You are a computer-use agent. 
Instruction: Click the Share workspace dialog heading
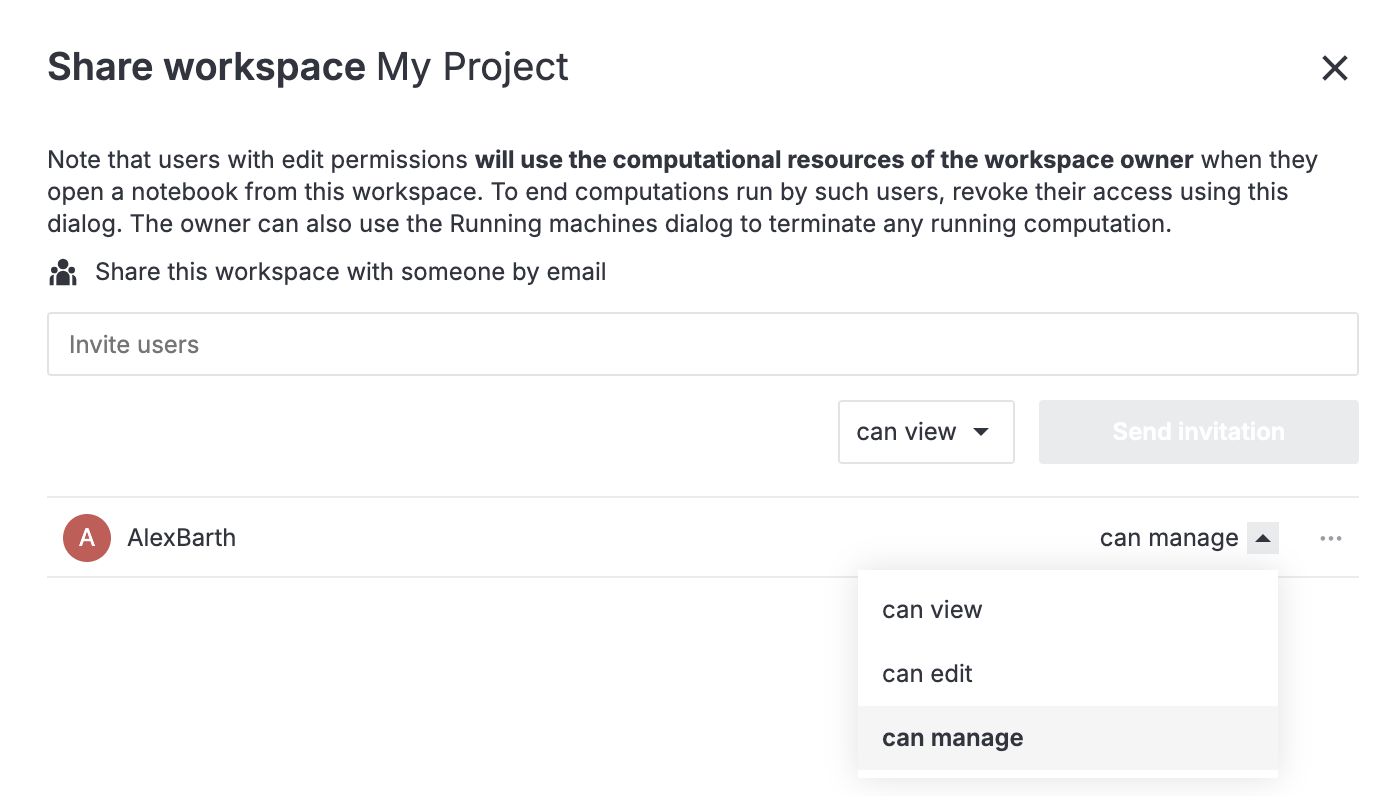click(x=207, y=66)
